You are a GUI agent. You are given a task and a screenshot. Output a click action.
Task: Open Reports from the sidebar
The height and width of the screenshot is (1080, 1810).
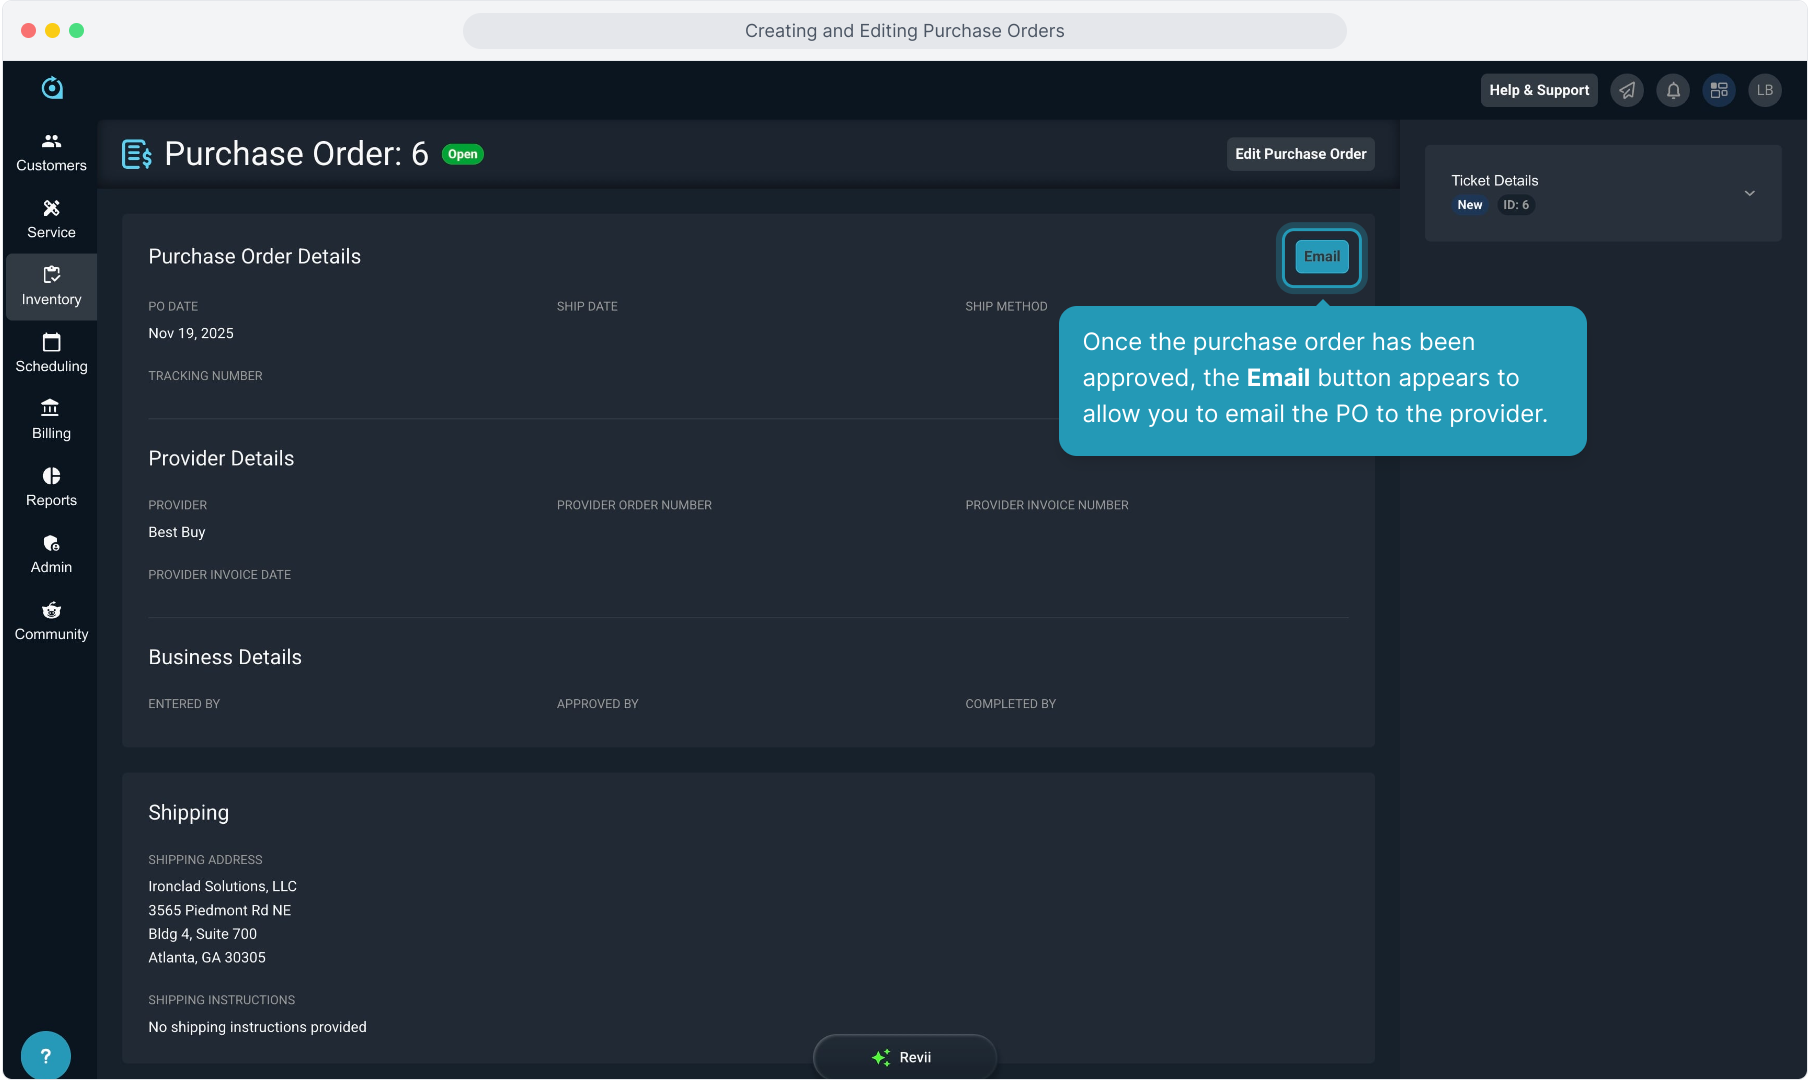pos(51,487)
